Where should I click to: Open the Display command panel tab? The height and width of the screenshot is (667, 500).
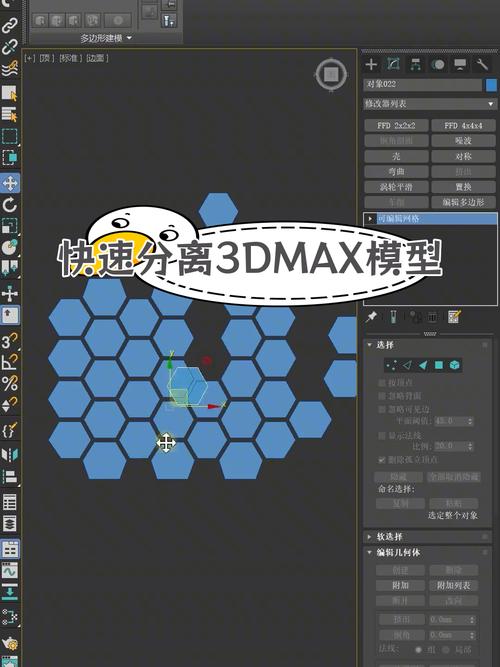(x=460, y=64)
